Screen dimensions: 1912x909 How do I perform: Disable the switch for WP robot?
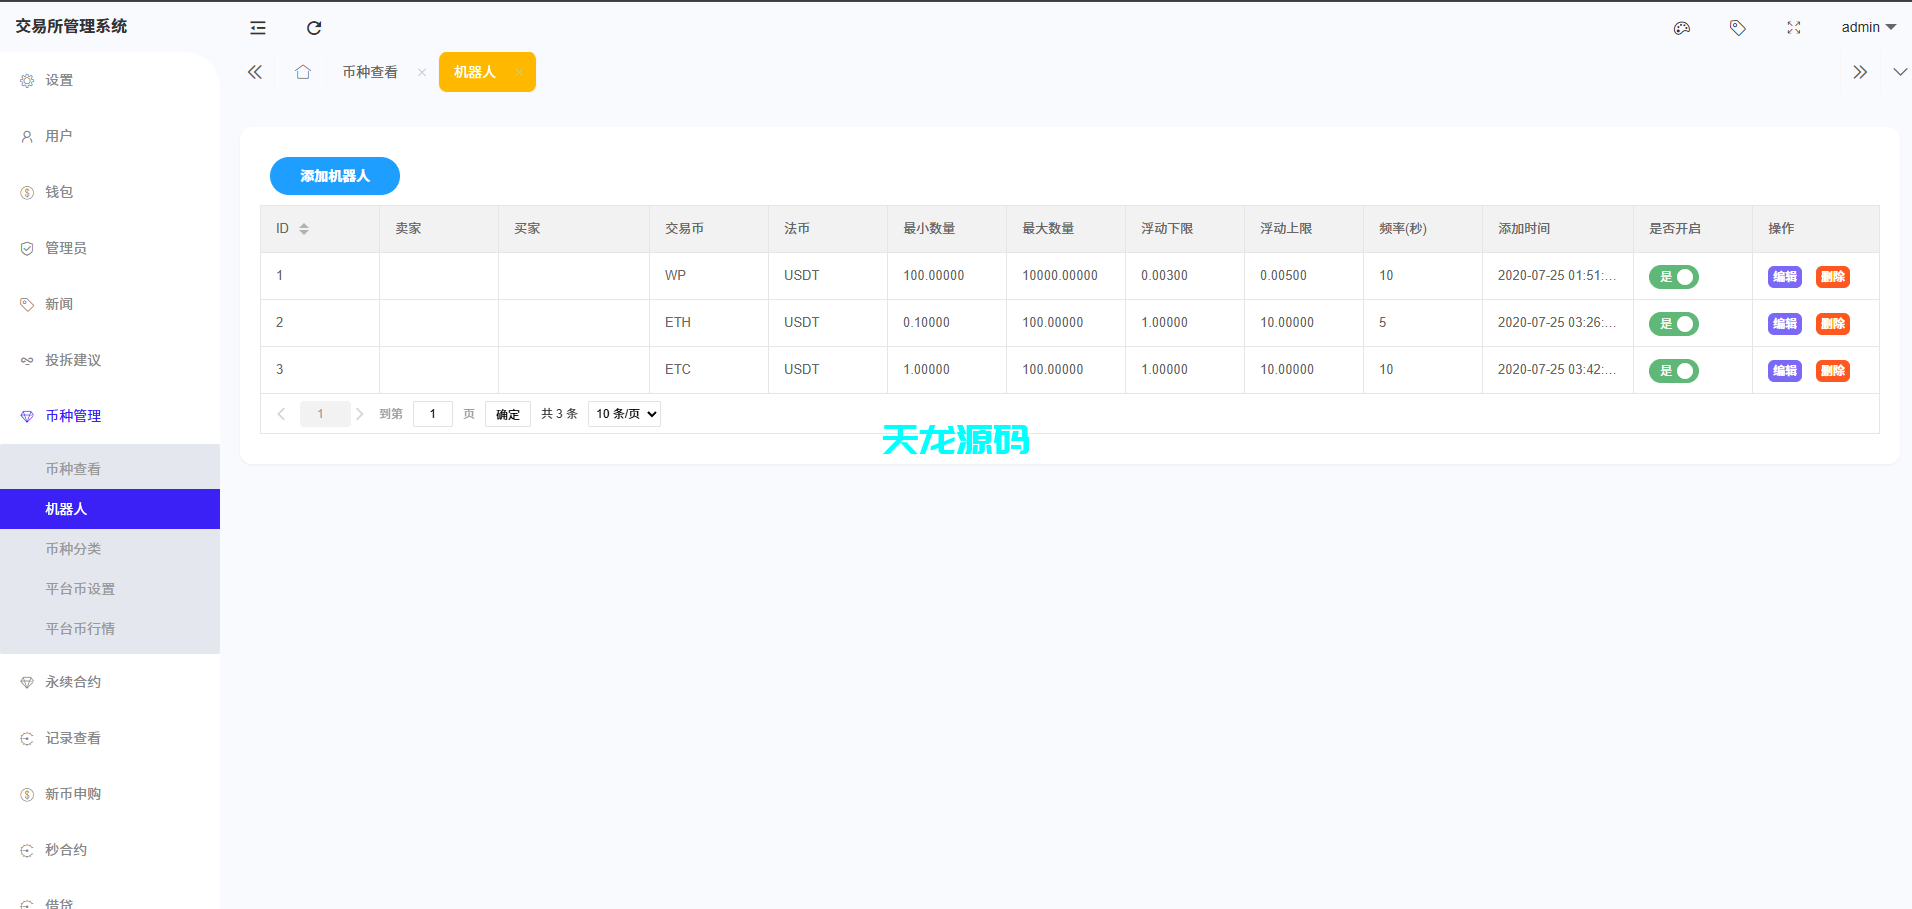coord(1673,277)
